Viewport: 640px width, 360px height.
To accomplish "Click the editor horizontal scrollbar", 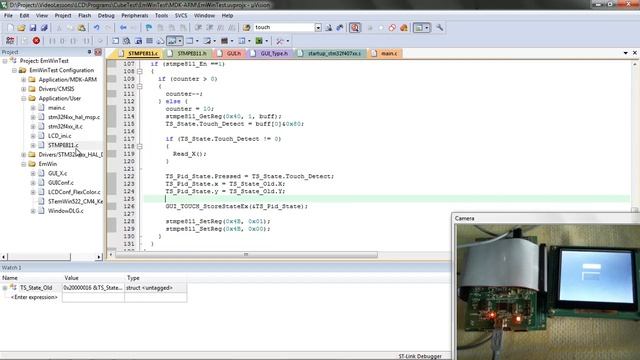I will tap(246, 255).
